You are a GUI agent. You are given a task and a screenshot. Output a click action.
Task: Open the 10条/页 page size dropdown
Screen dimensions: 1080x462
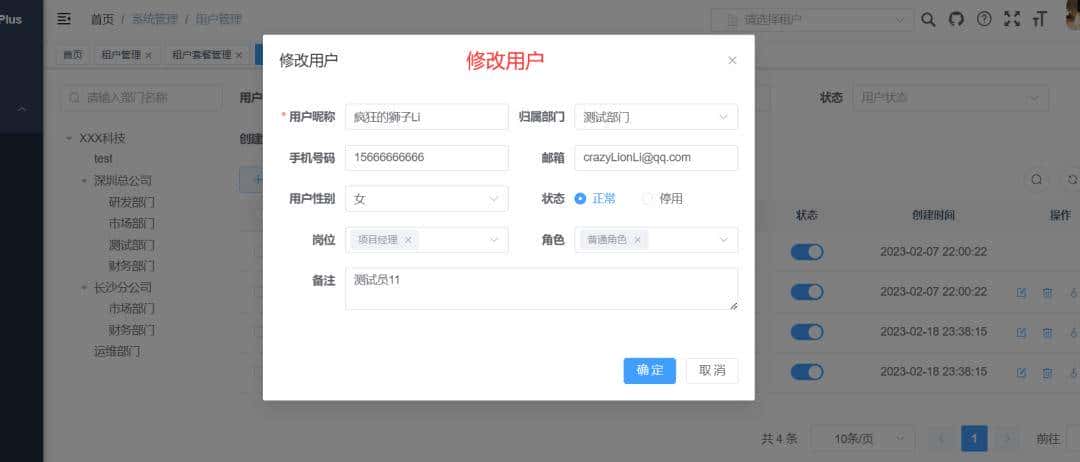[x=863, y=439]
